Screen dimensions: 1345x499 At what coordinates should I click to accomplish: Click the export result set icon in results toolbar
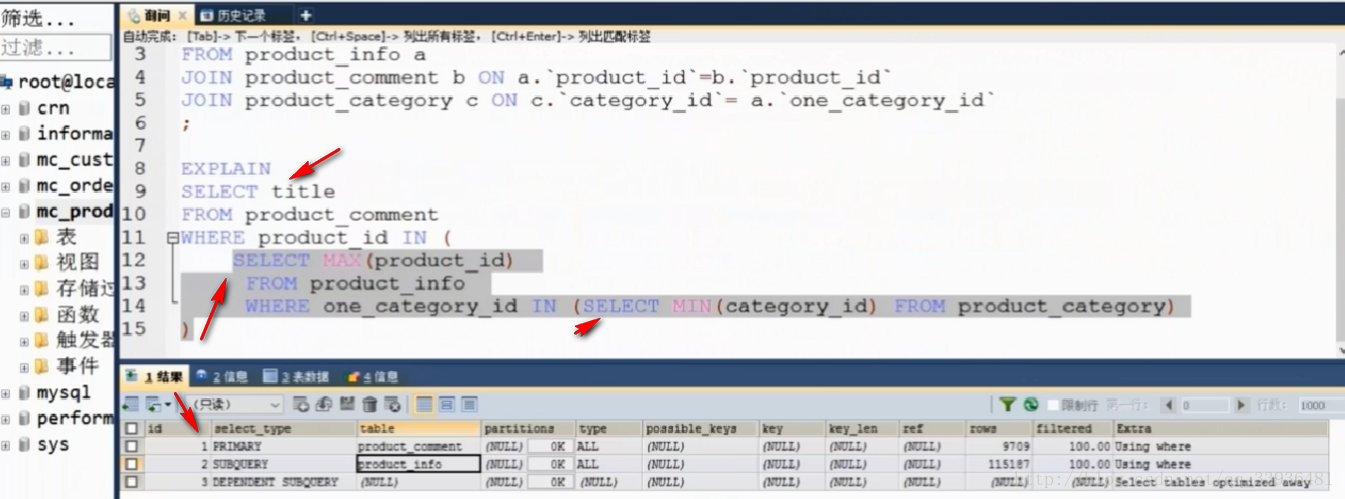pos(130,405)
